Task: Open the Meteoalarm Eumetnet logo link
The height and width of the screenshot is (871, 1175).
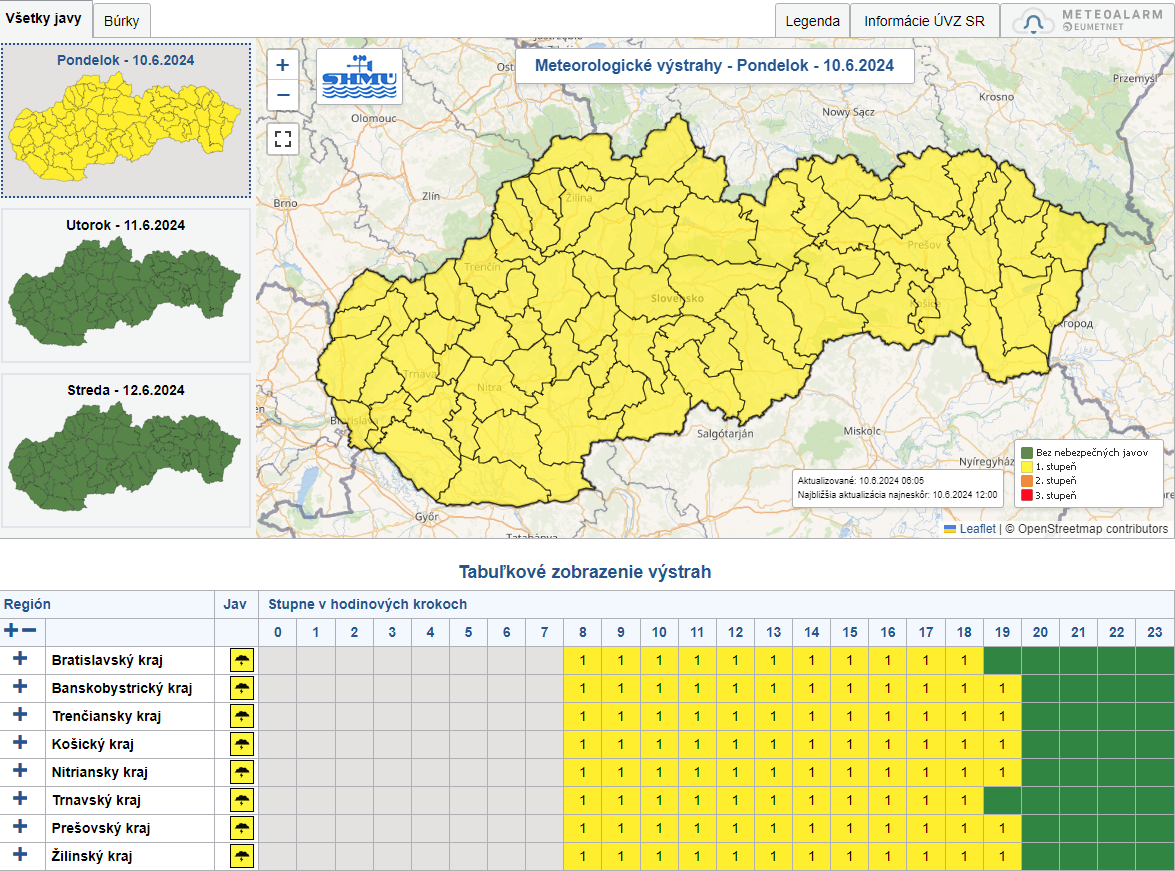Action: pos(1087,21)
